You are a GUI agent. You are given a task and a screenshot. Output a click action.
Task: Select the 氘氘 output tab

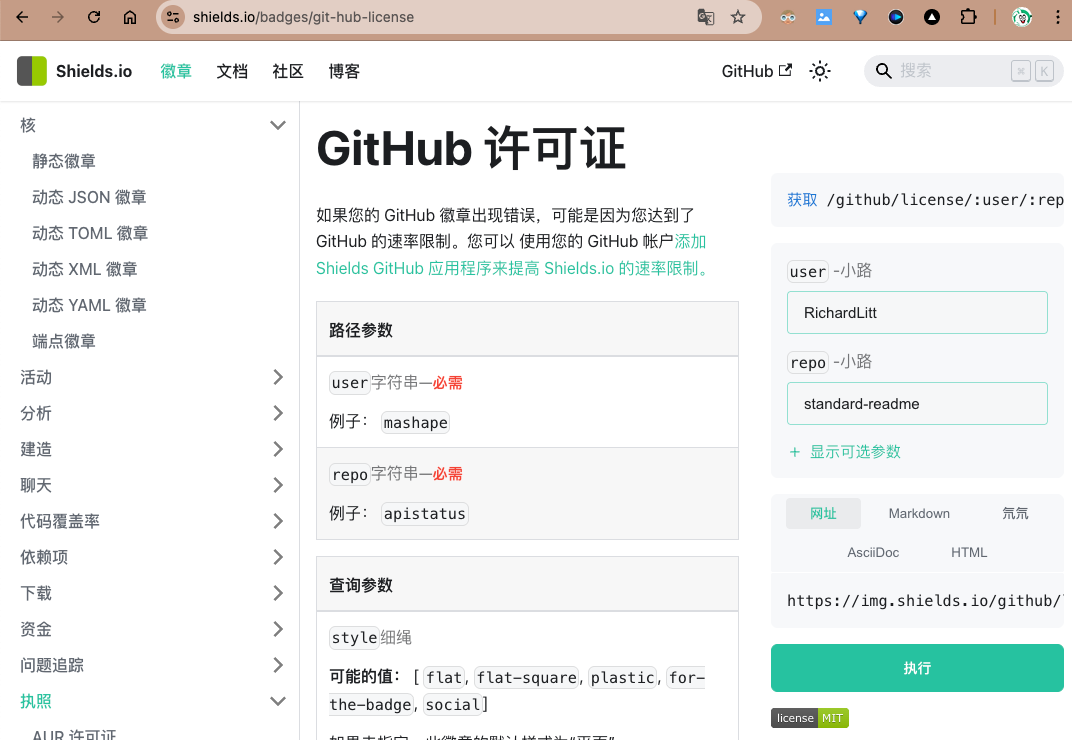pyautogui.click(x=1015, y=514)
